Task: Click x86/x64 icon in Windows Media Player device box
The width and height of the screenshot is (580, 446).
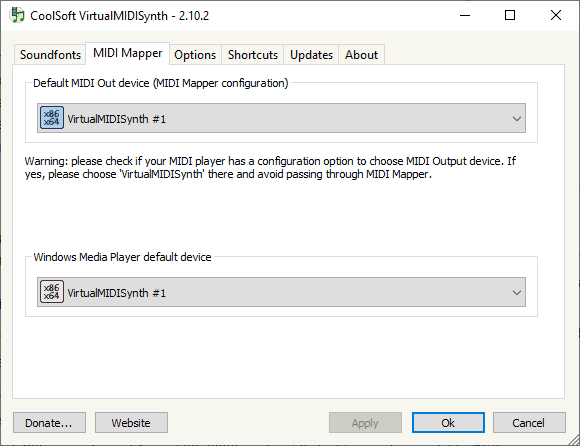Action: pos(52,292)
